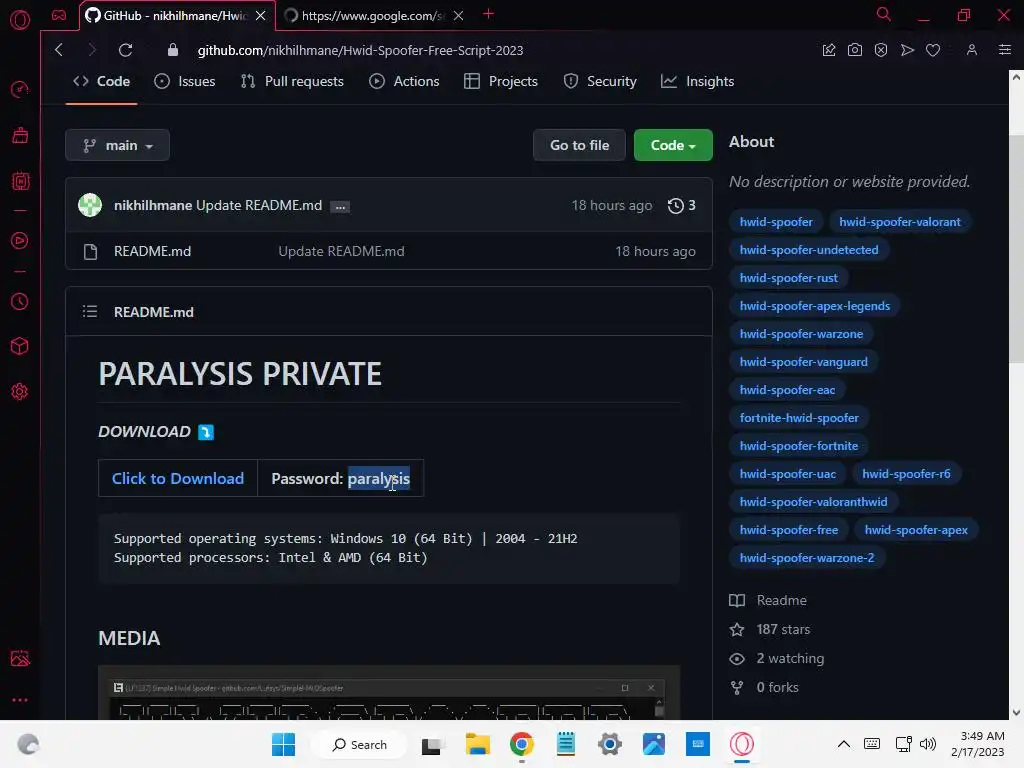View the 187 stars list
The width and height of the screenshot is (1024, 768).
[x=770, y=629]
